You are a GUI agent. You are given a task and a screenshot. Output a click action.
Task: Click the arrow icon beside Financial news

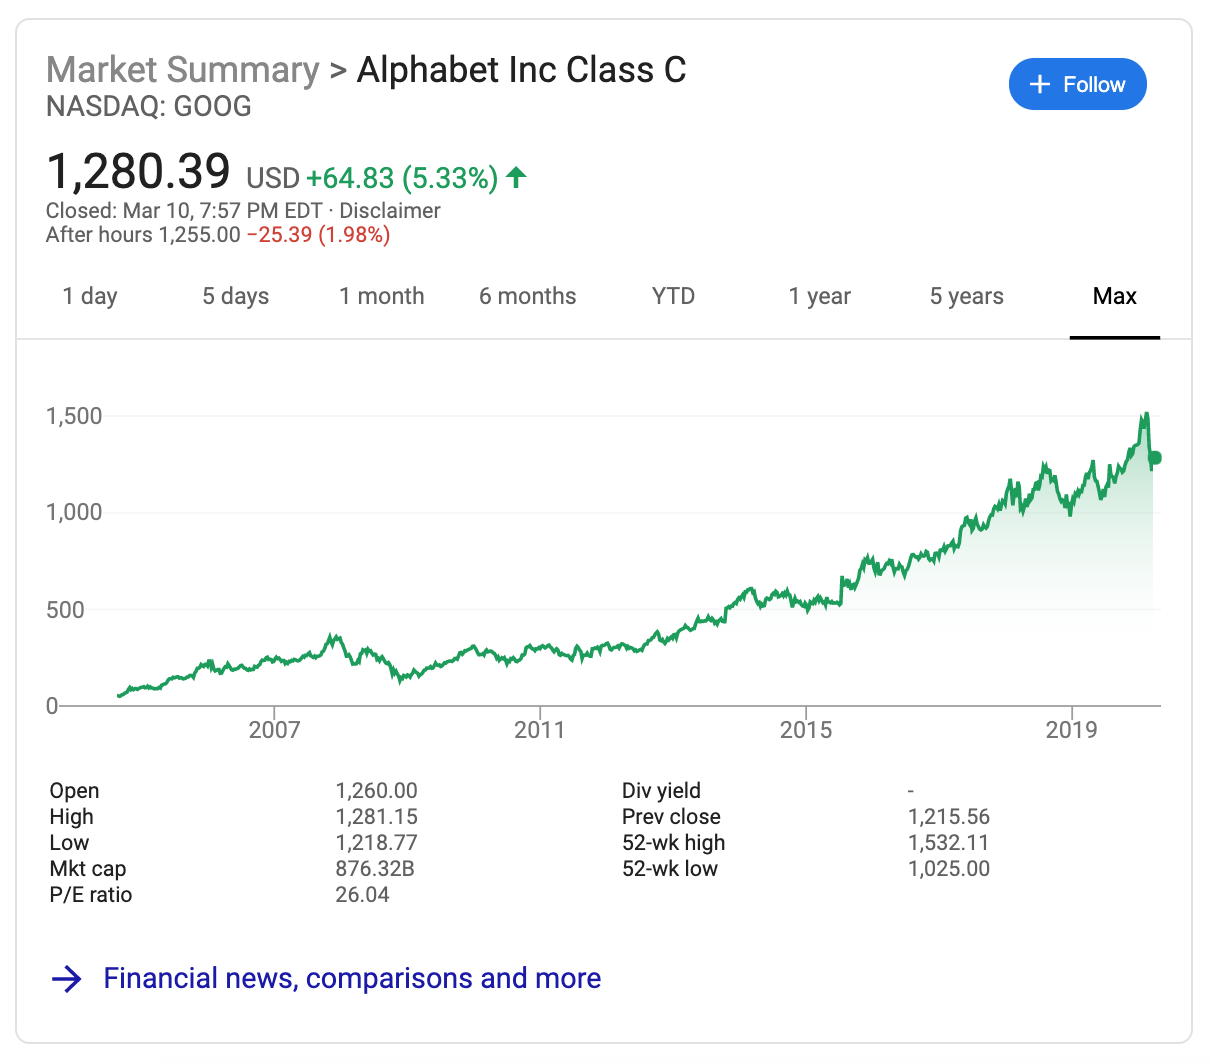point(66,978)
